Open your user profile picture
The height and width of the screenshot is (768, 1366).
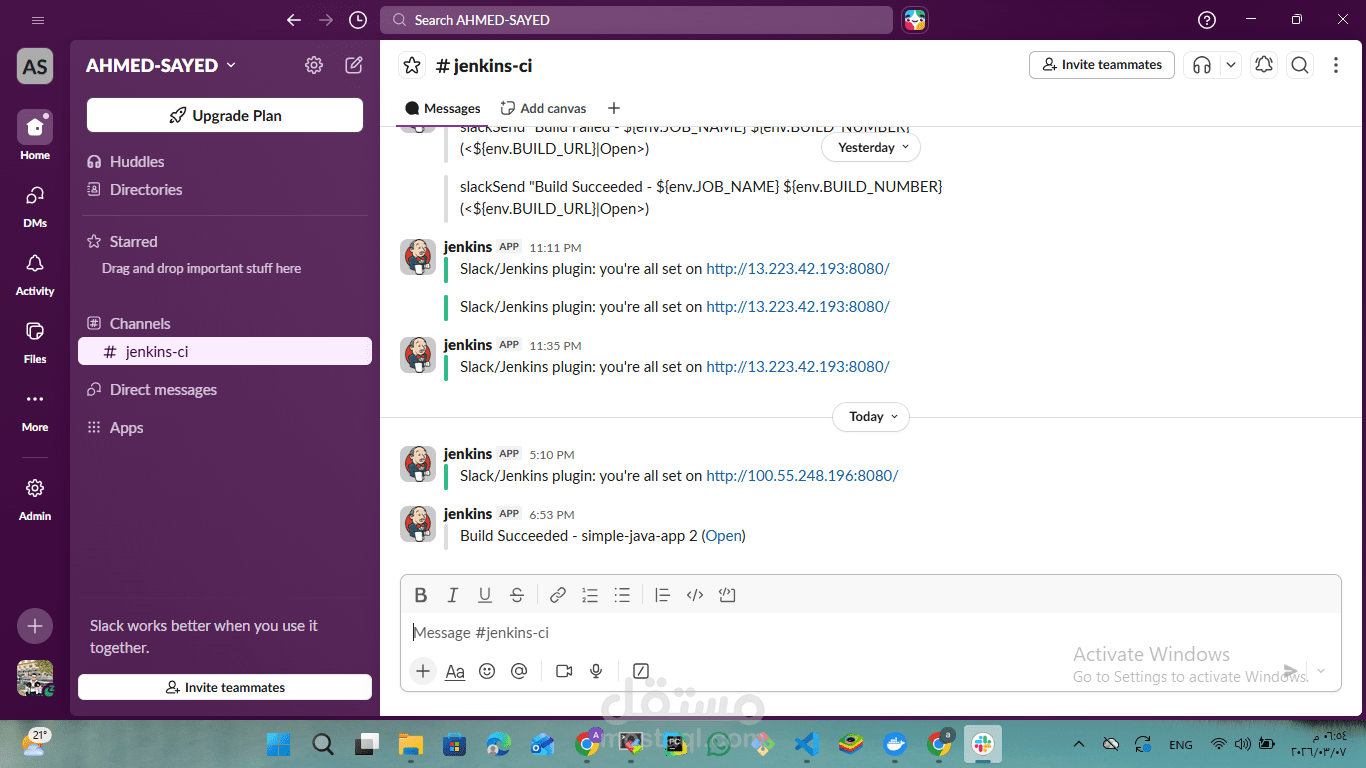(x=35, y=678)
